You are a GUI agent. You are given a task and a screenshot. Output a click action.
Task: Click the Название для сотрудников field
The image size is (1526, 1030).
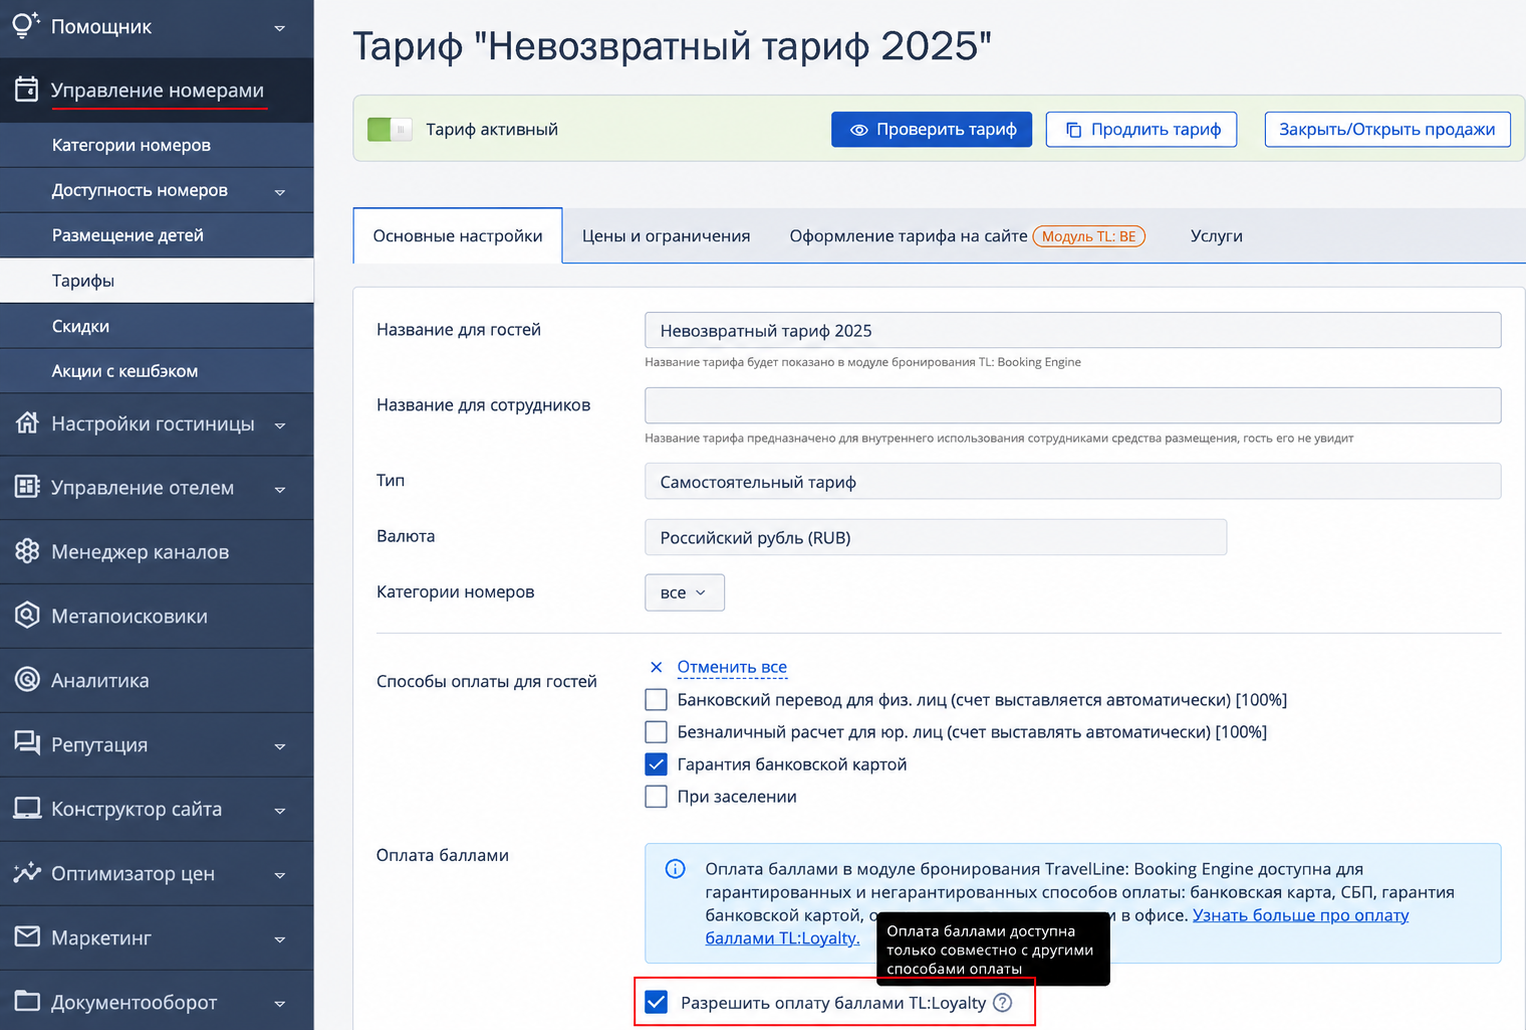click(1073, 405)
